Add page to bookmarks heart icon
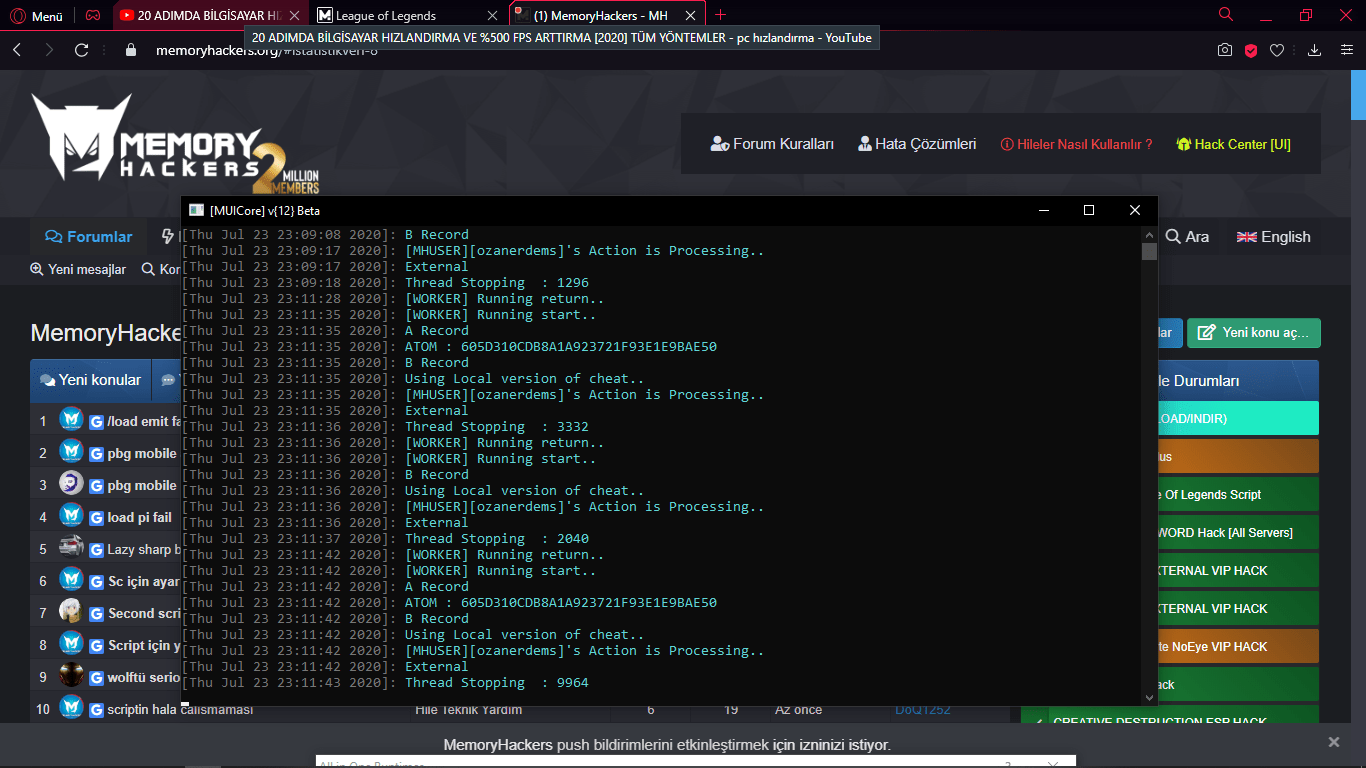Screen dimensions: 1366x768 [x=1277, y=50]
